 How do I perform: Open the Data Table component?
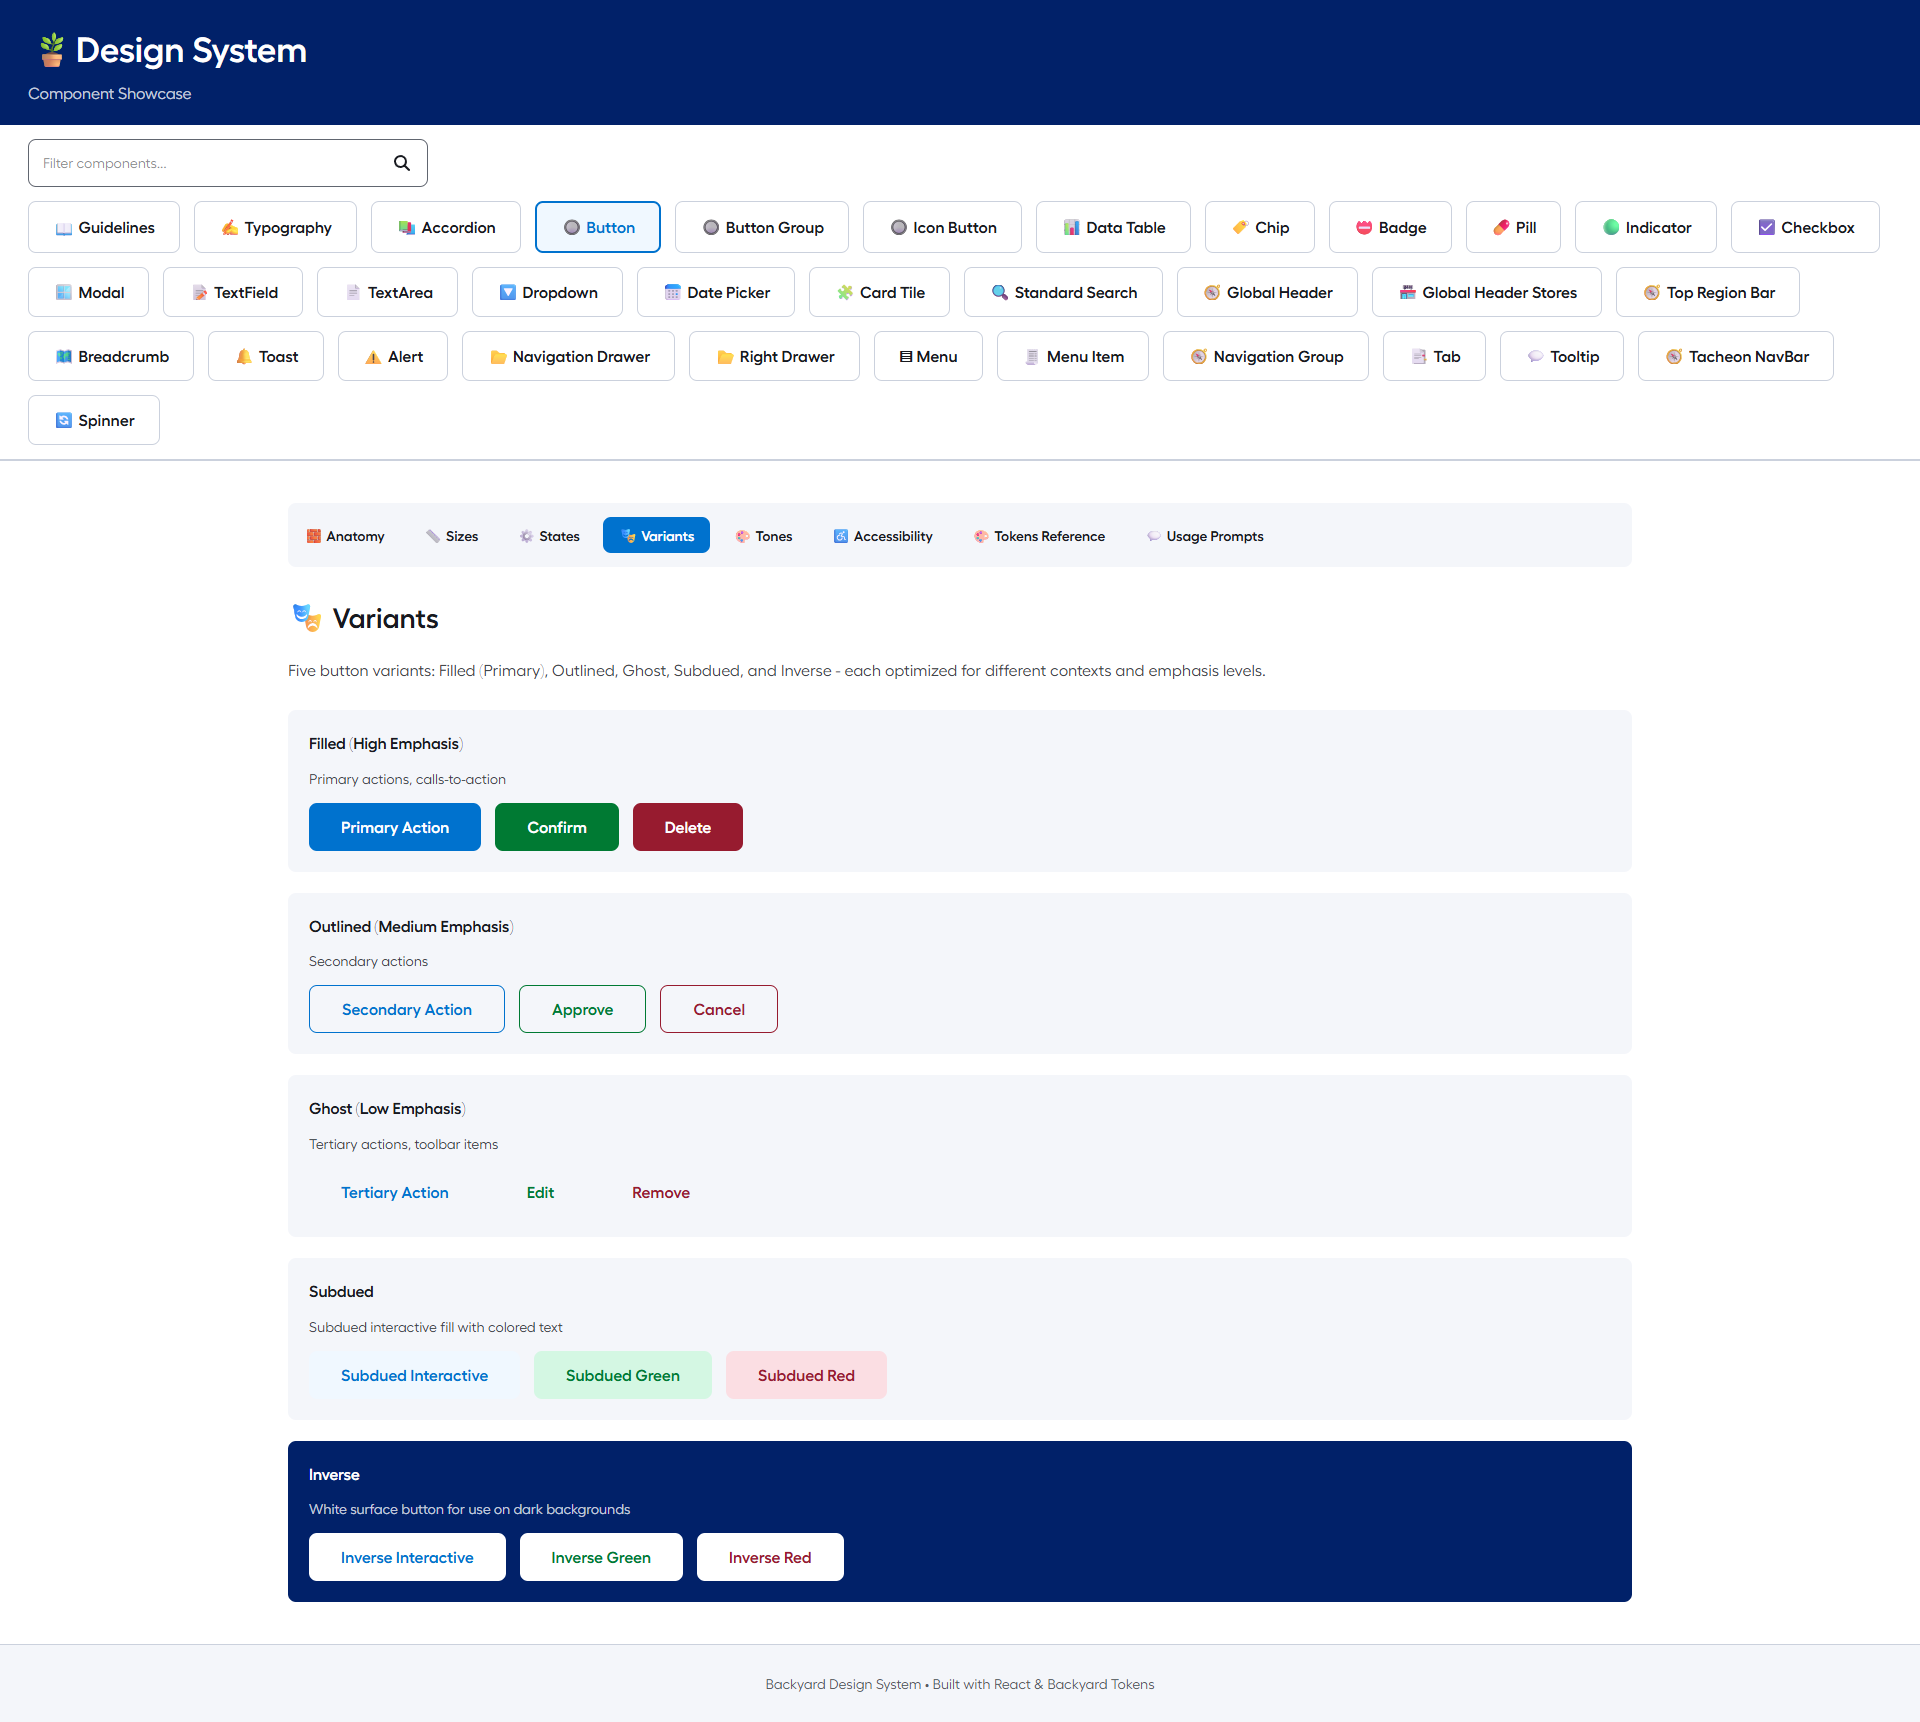pos(1113,227)
